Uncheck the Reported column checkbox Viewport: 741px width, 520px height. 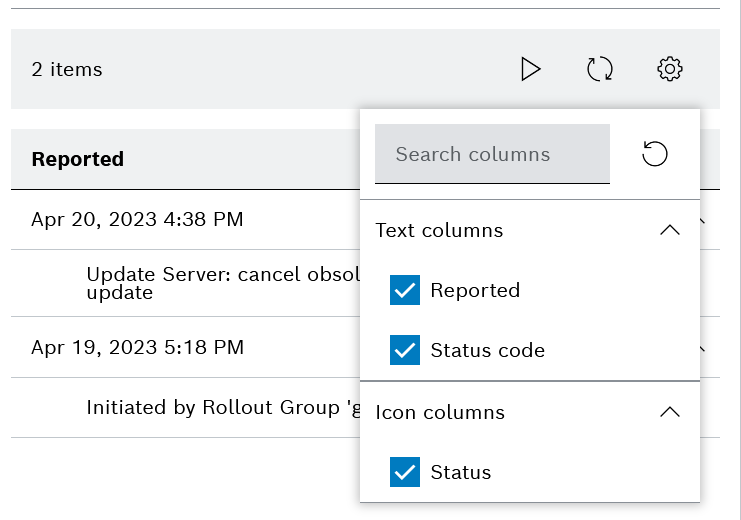(405, 290)
